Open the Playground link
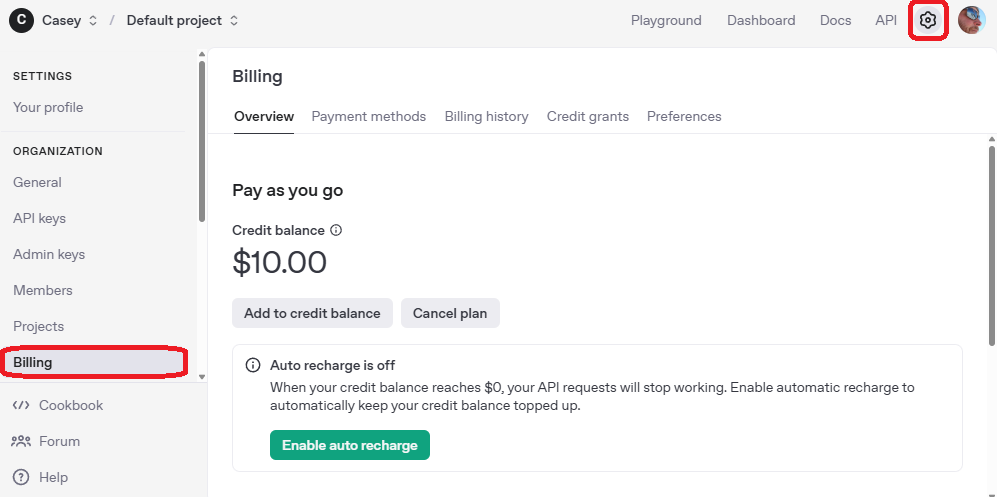 666,20
